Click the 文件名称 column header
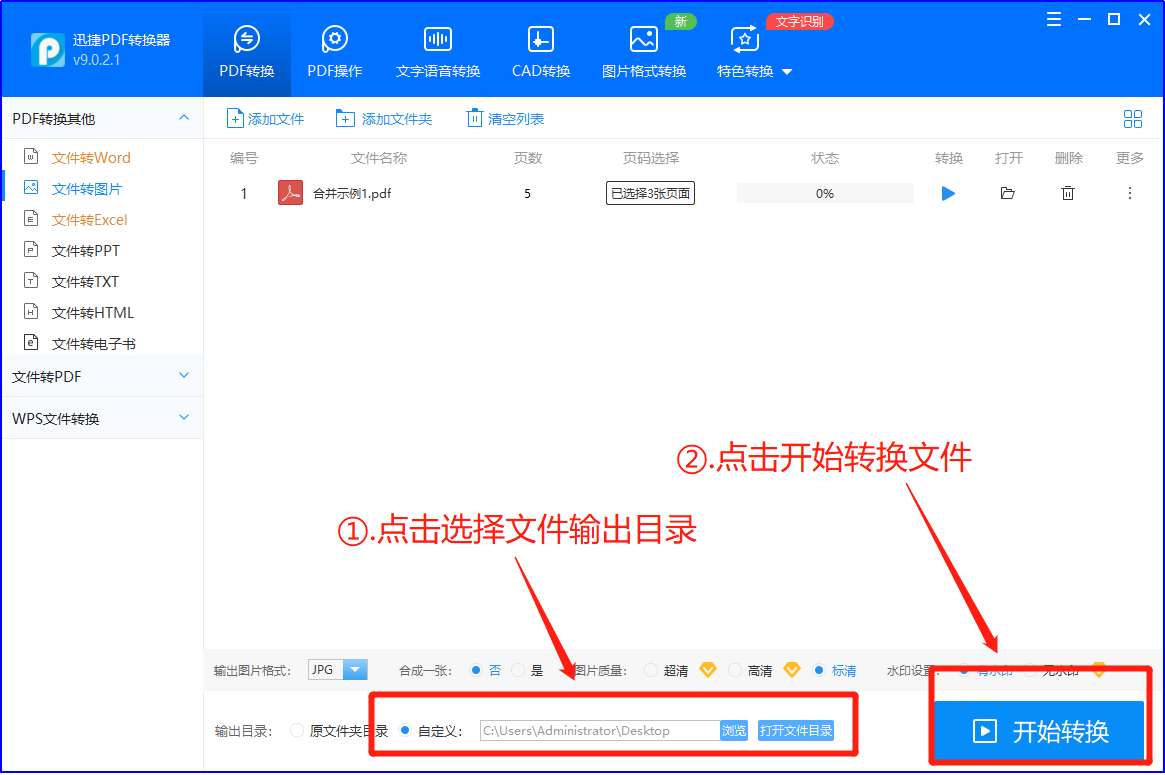Screen dimensions: 1165x775 pyautogui.click(x=378, y=158)
